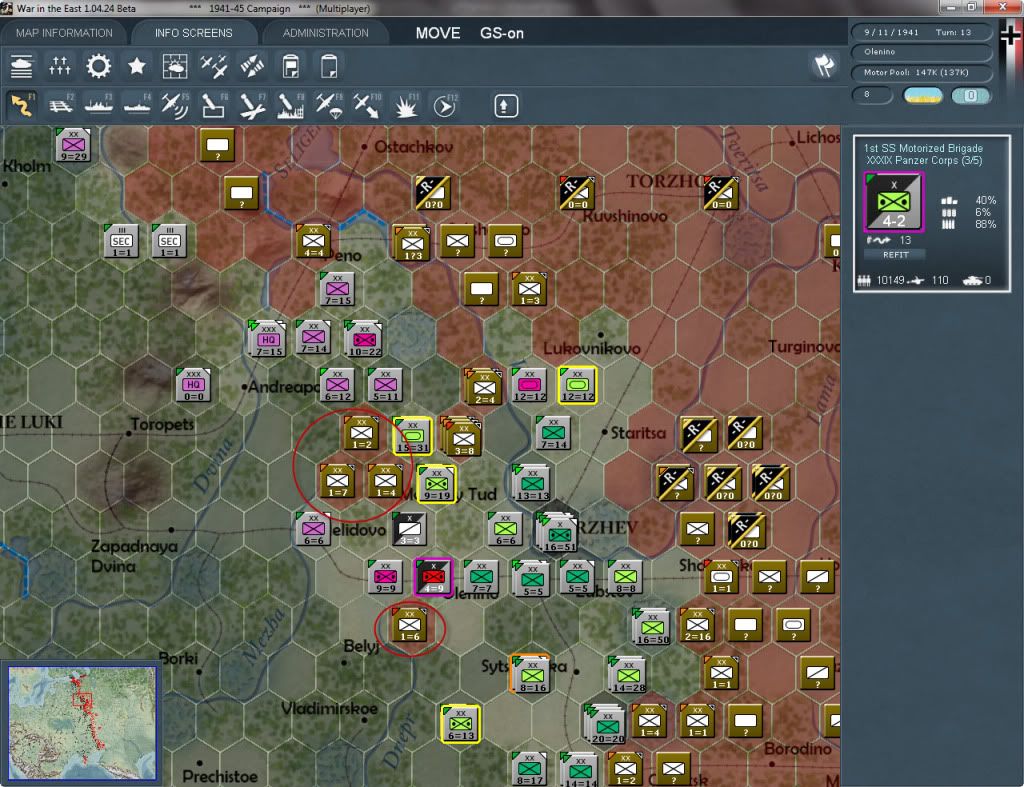Image resolution: width=1024 pixels, height=787 pixels.
Task: Select the 2=16 Soviet unit counter
Action: pyautogui.click(x=697, y=625)
